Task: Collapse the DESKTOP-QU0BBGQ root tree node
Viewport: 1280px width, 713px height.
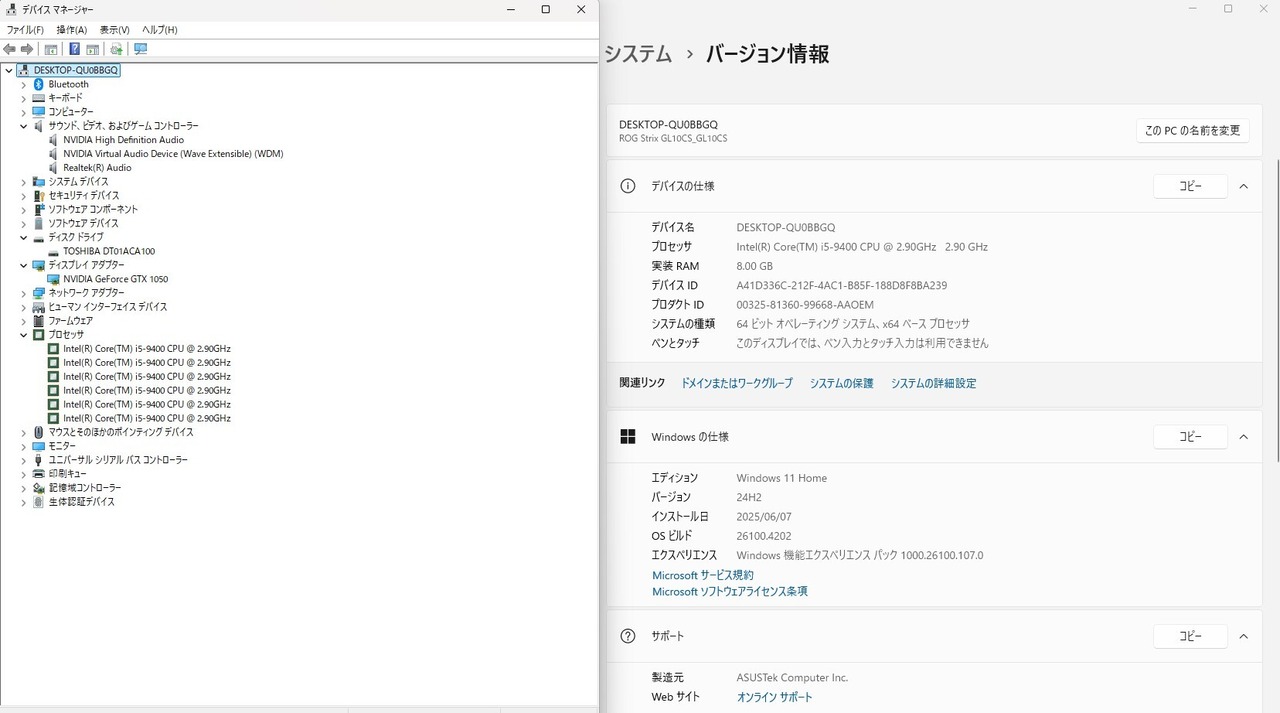Action: 9,70
